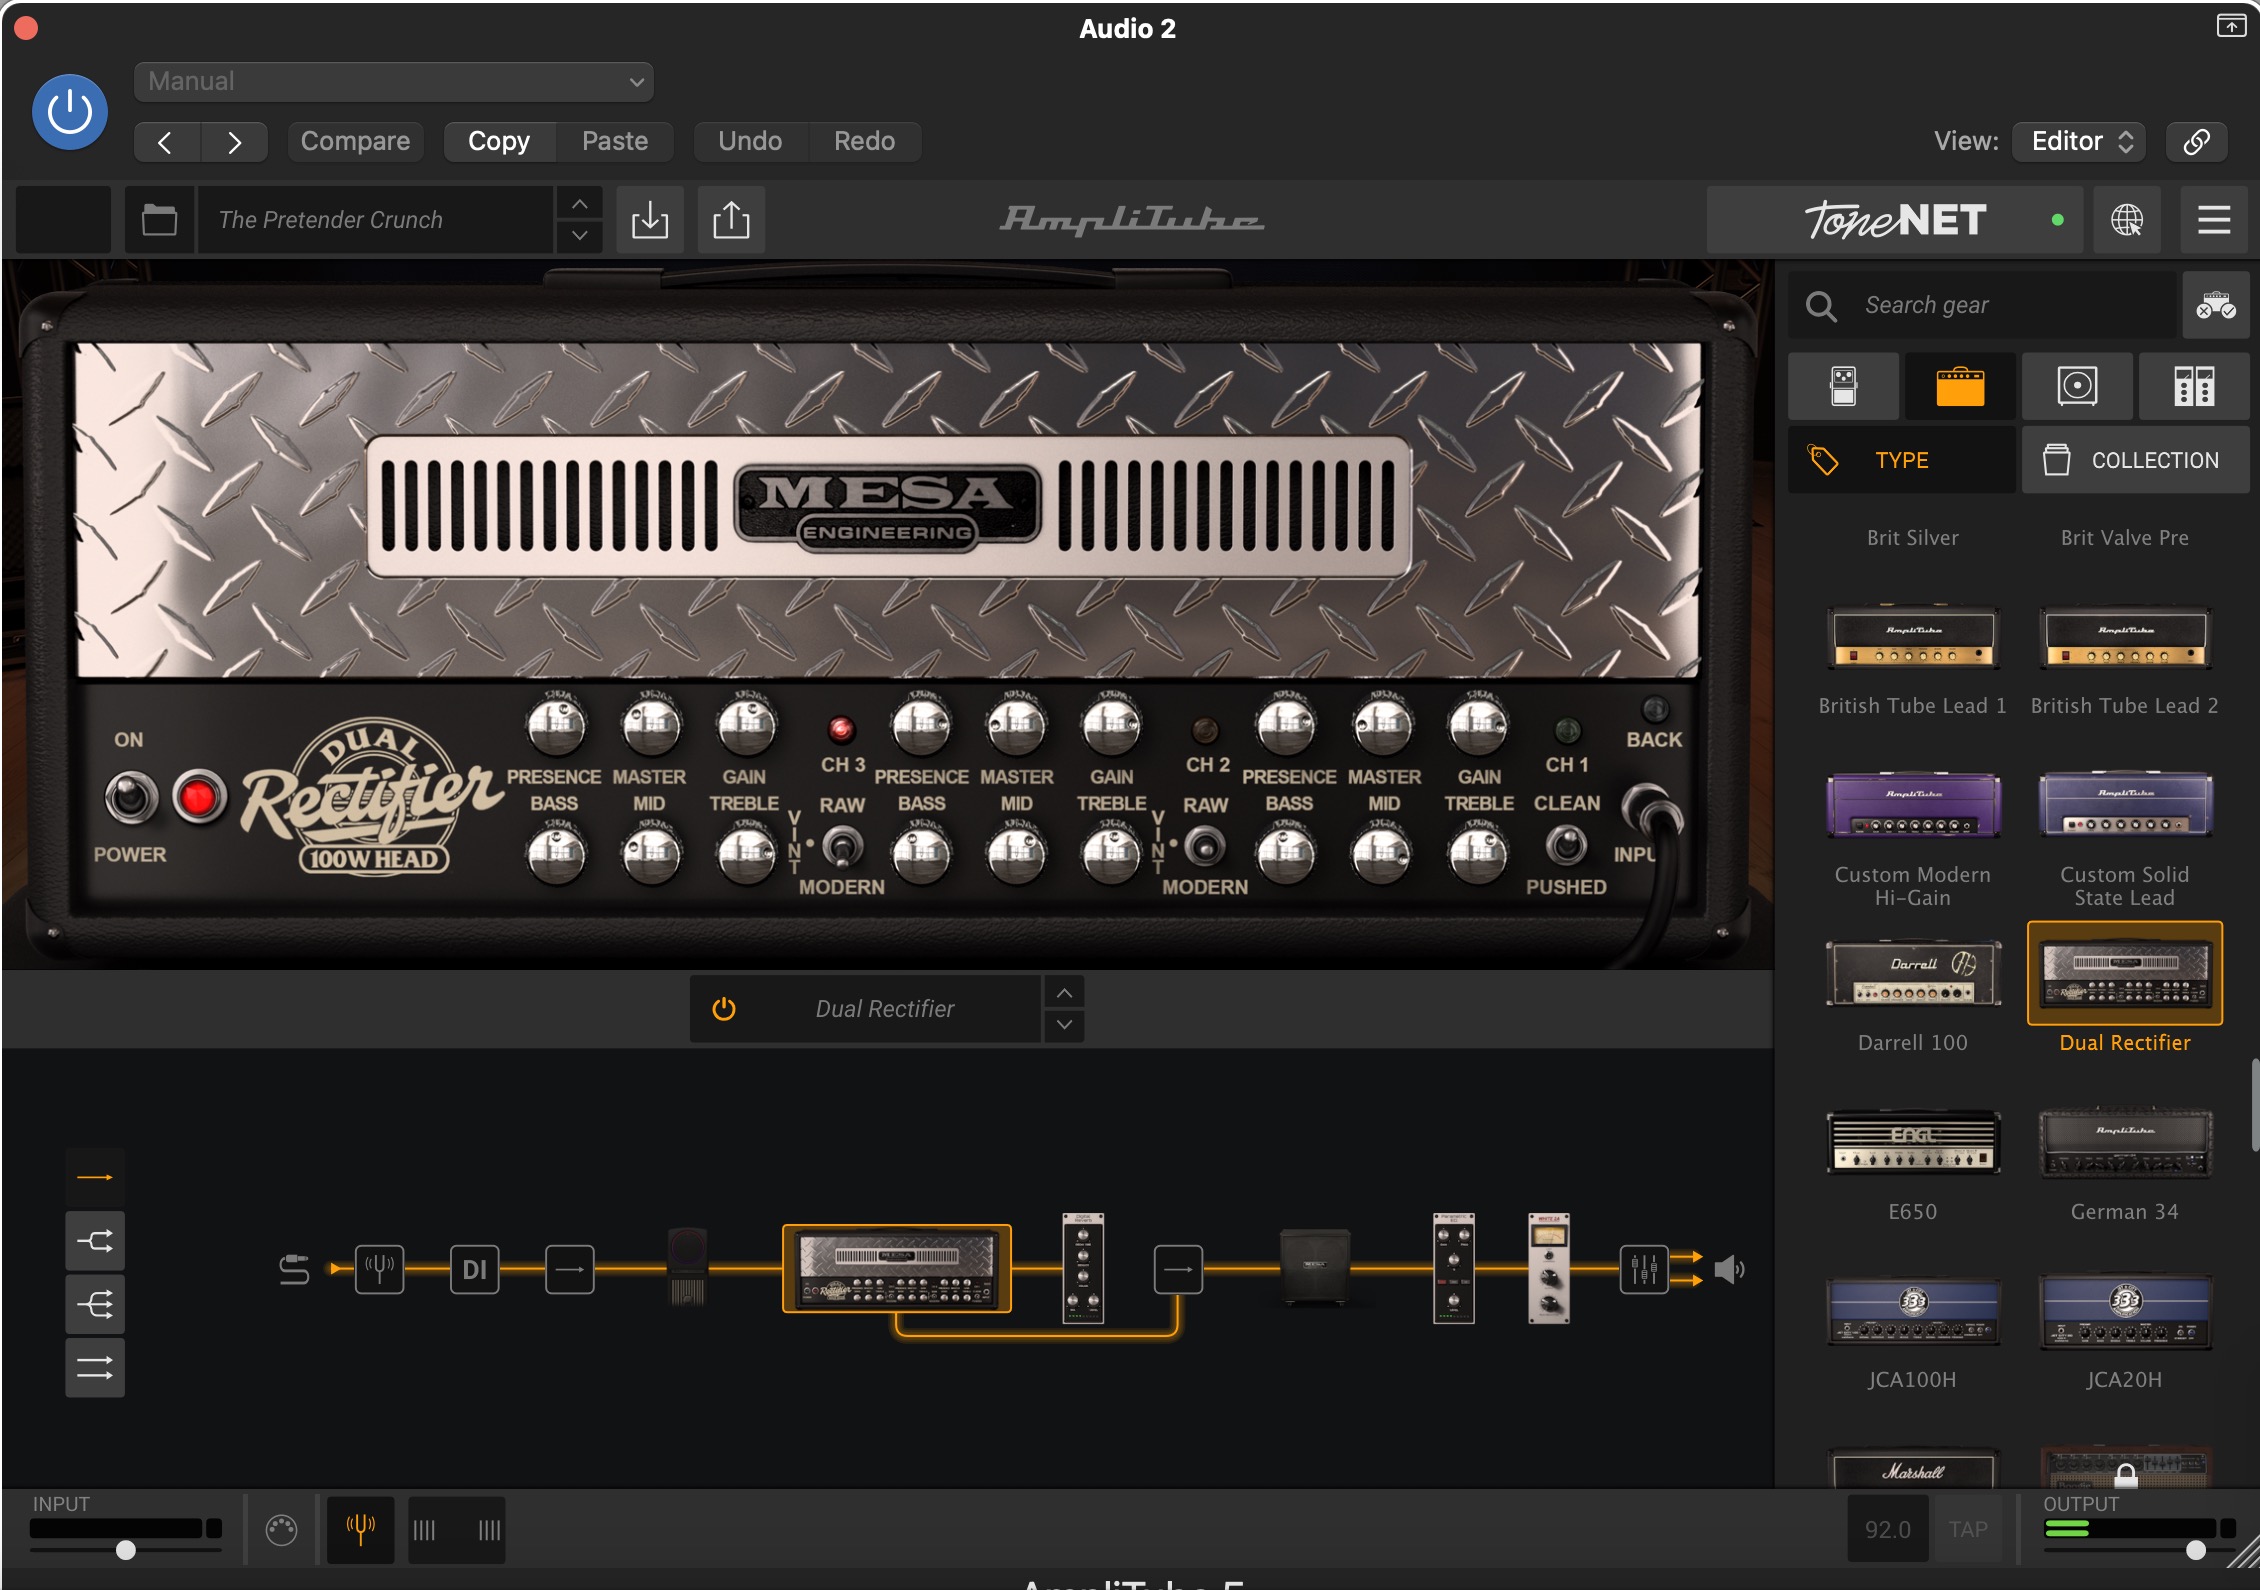2260x1590 pixels.
Task: Open the hamburger main menu
Action: click(2214, 220)
